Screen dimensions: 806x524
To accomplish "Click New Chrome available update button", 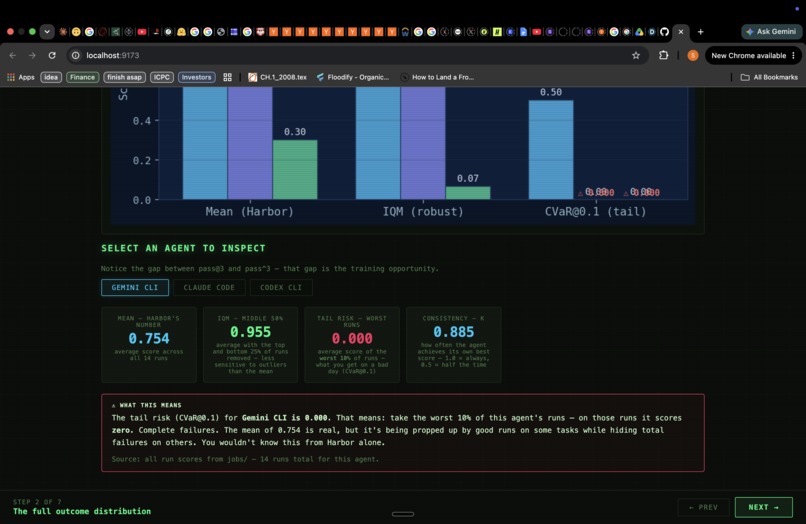I will [x=748, y=55].
